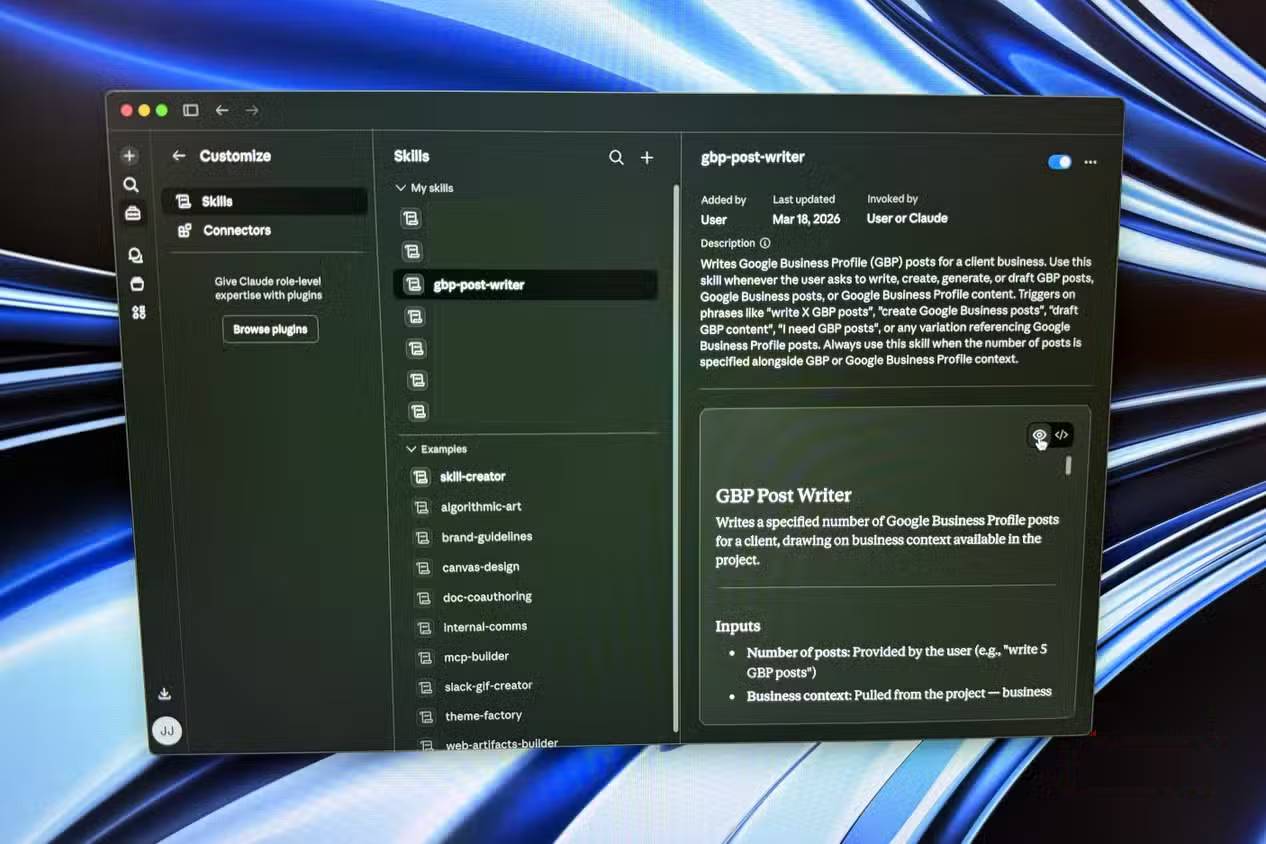
Task: Open gbp-post-writer more options menu
Action: pyautogui.click(x=1090, y=162)
